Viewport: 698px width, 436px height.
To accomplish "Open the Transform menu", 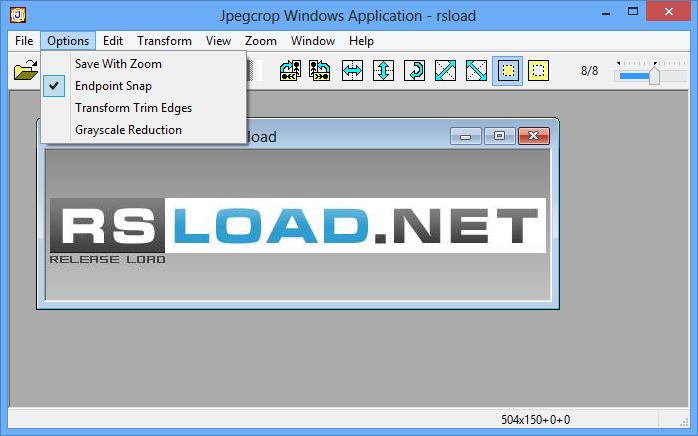I will point(164,41).
